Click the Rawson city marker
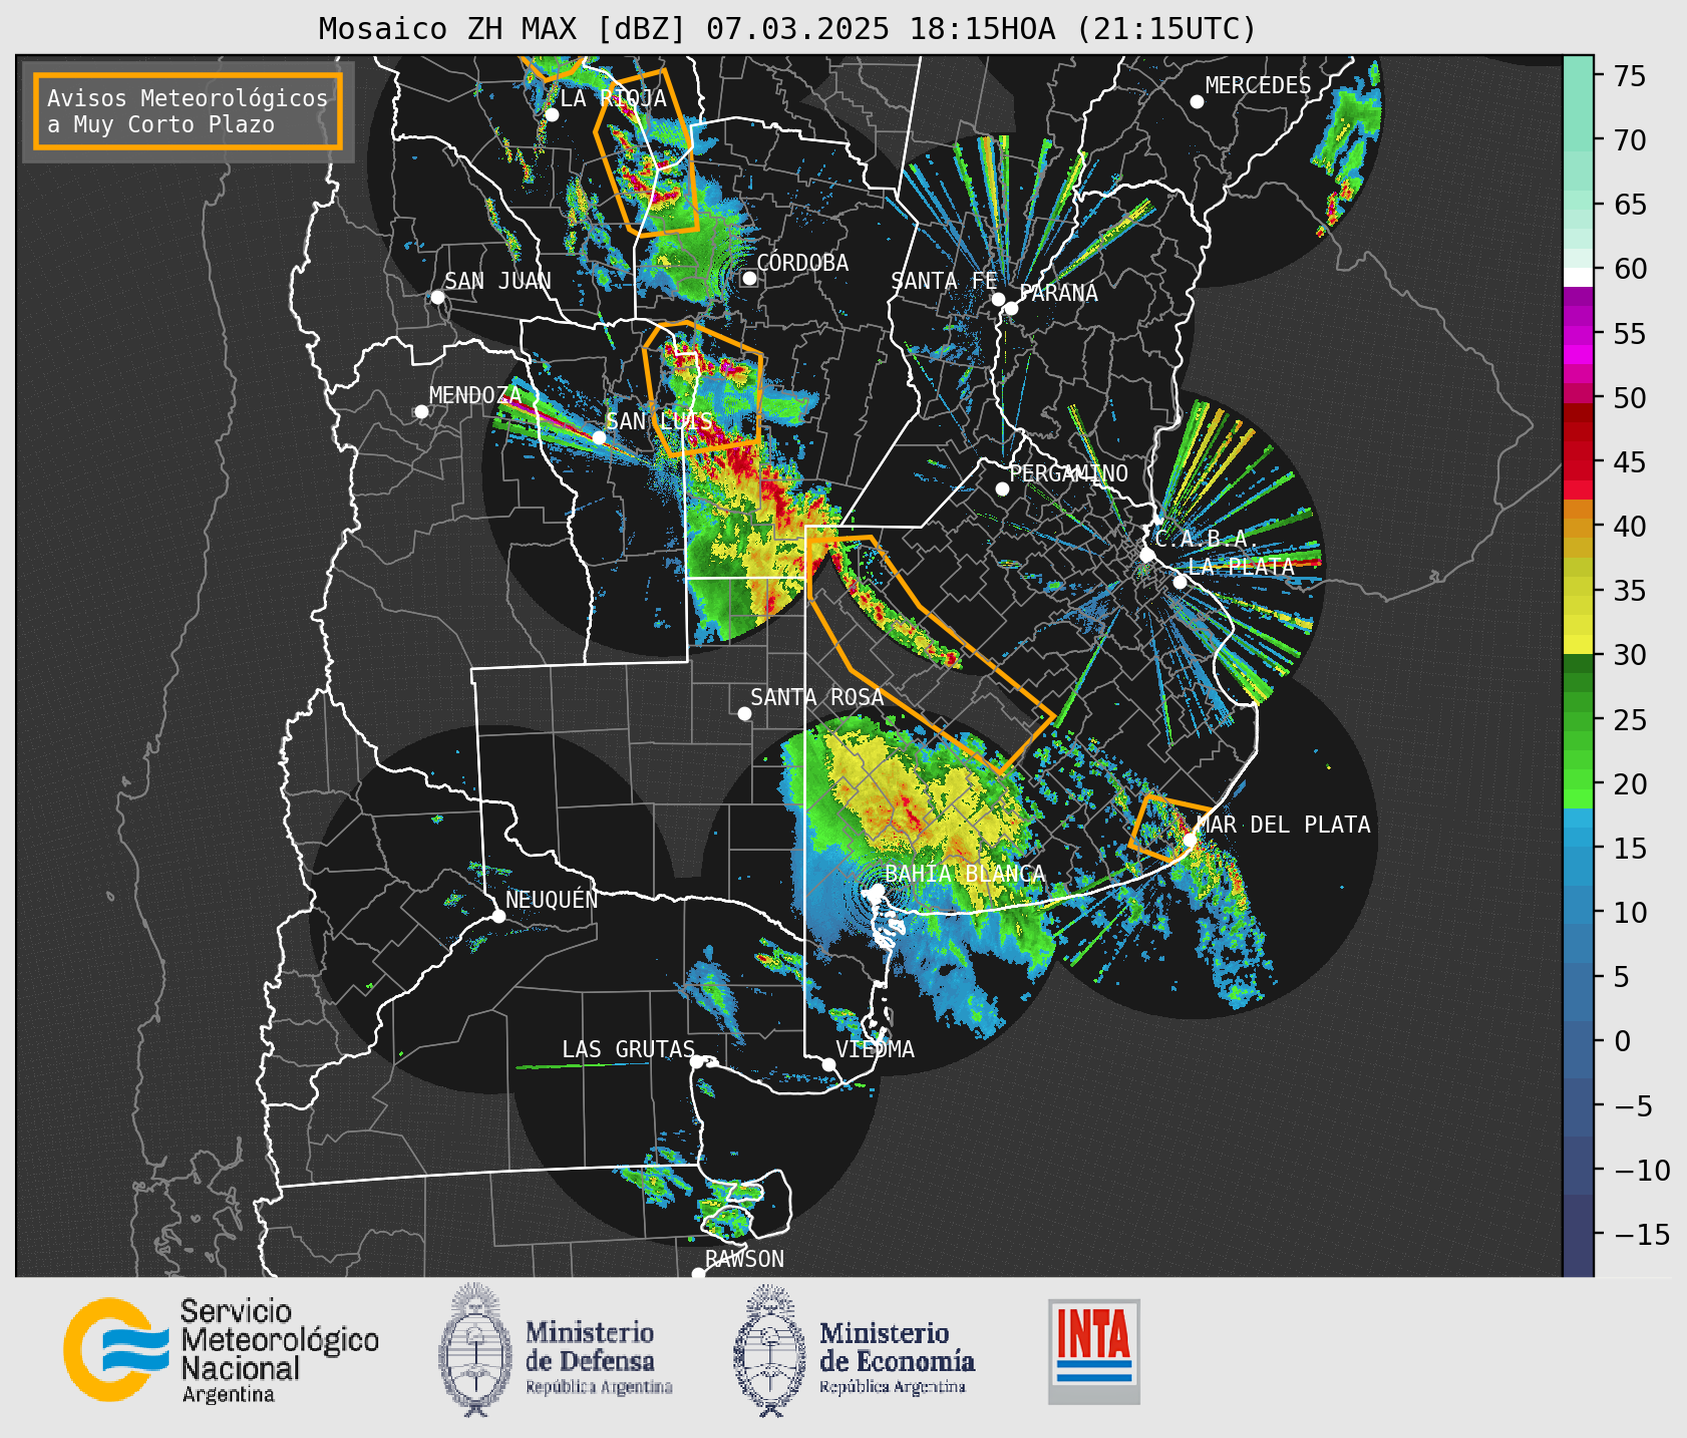The height and width of the screenshot is (1438, 1687). click(698, 1273)
